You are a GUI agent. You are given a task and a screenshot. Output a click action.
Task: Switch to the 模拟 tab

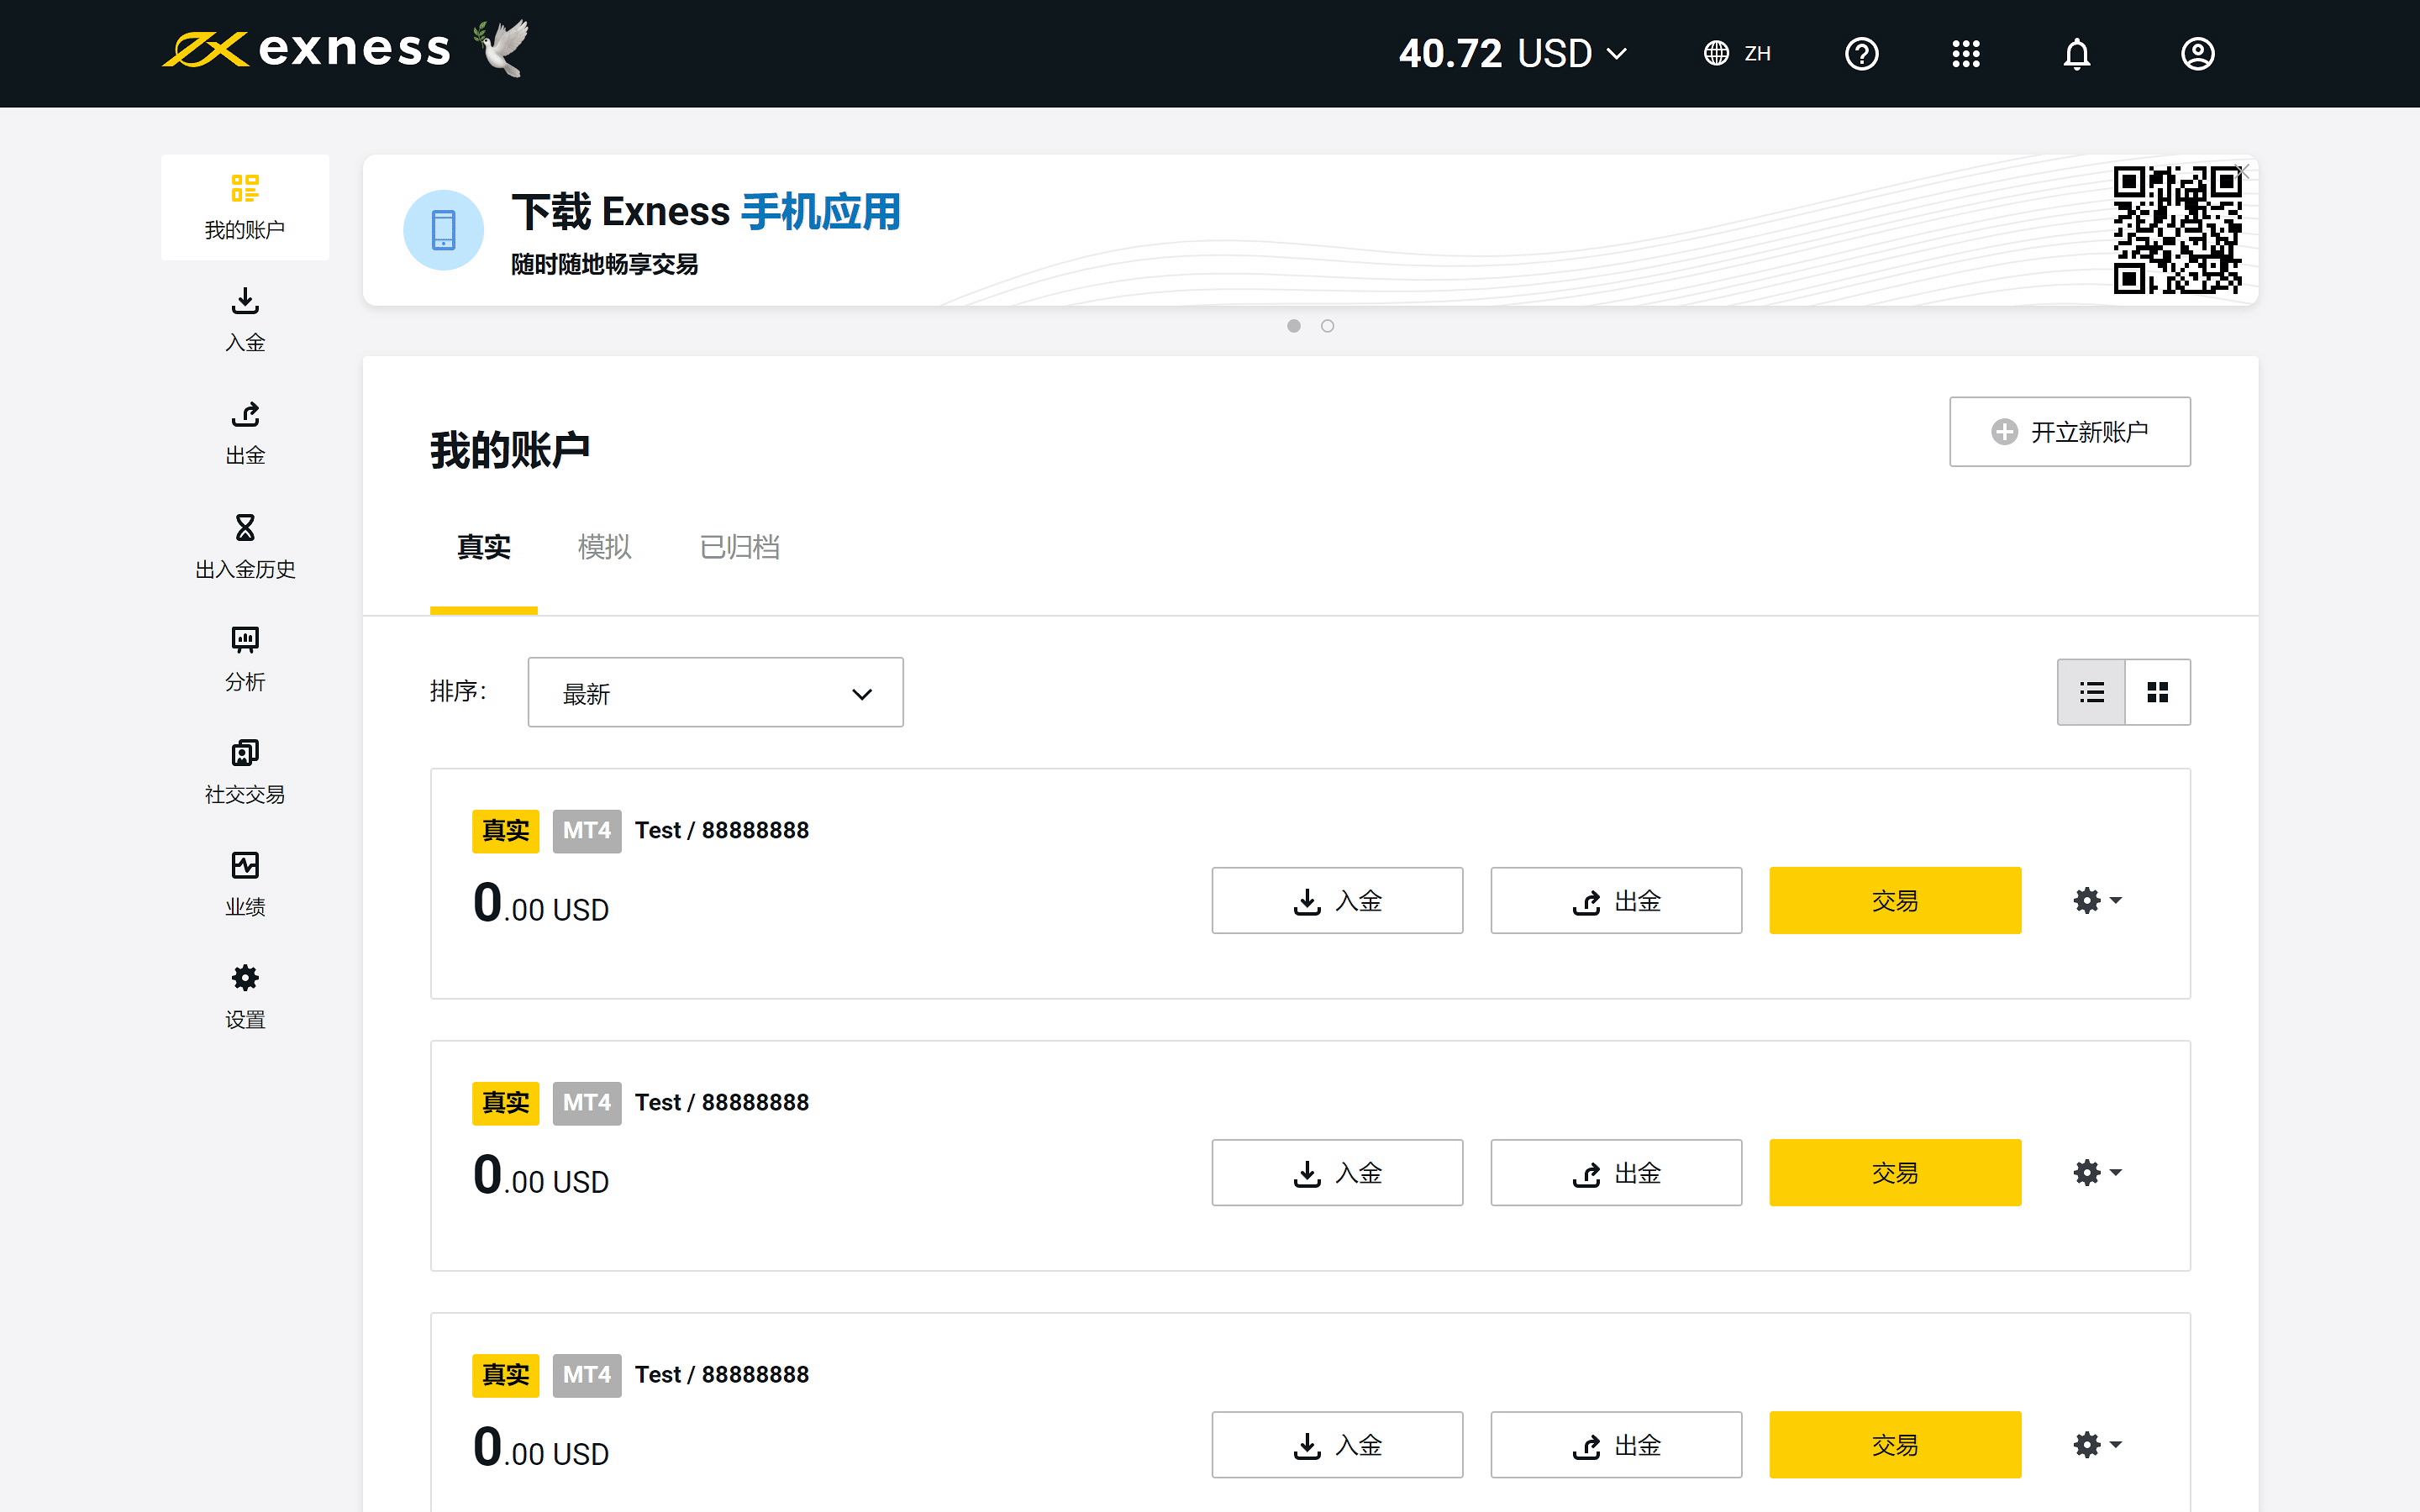click(x=604, y=547)
